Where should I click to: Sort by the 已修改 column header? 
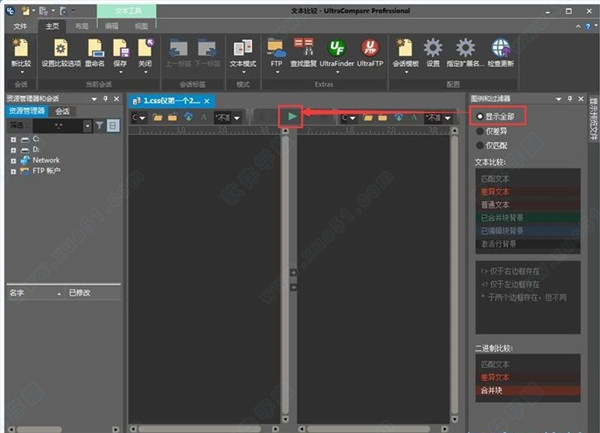[93, 293]
